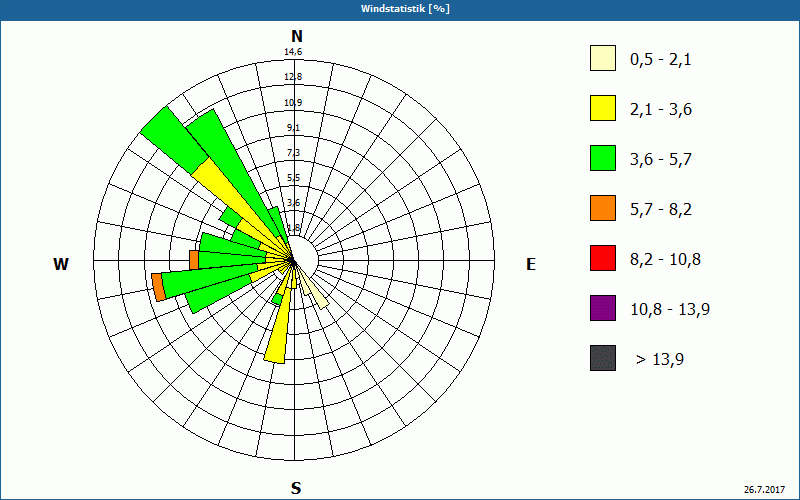Click the W compass label
The height and width of the screenshot is (500, 800).
(x=61, y=264)
